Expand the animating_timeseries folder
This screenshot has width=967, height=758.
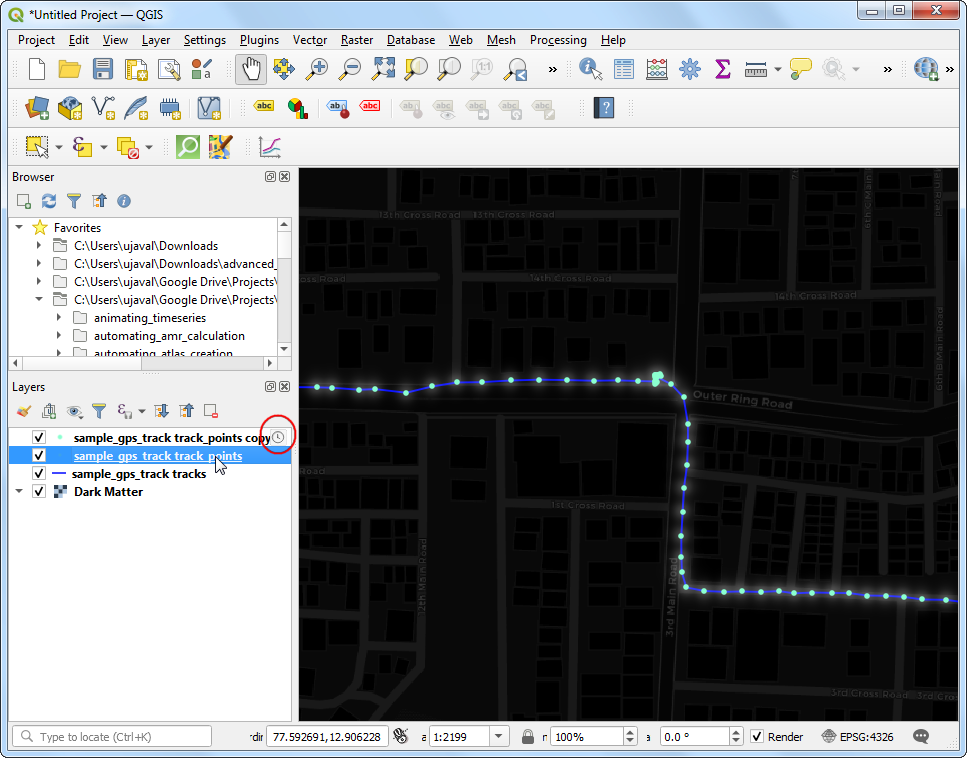[x=59, y=318]
